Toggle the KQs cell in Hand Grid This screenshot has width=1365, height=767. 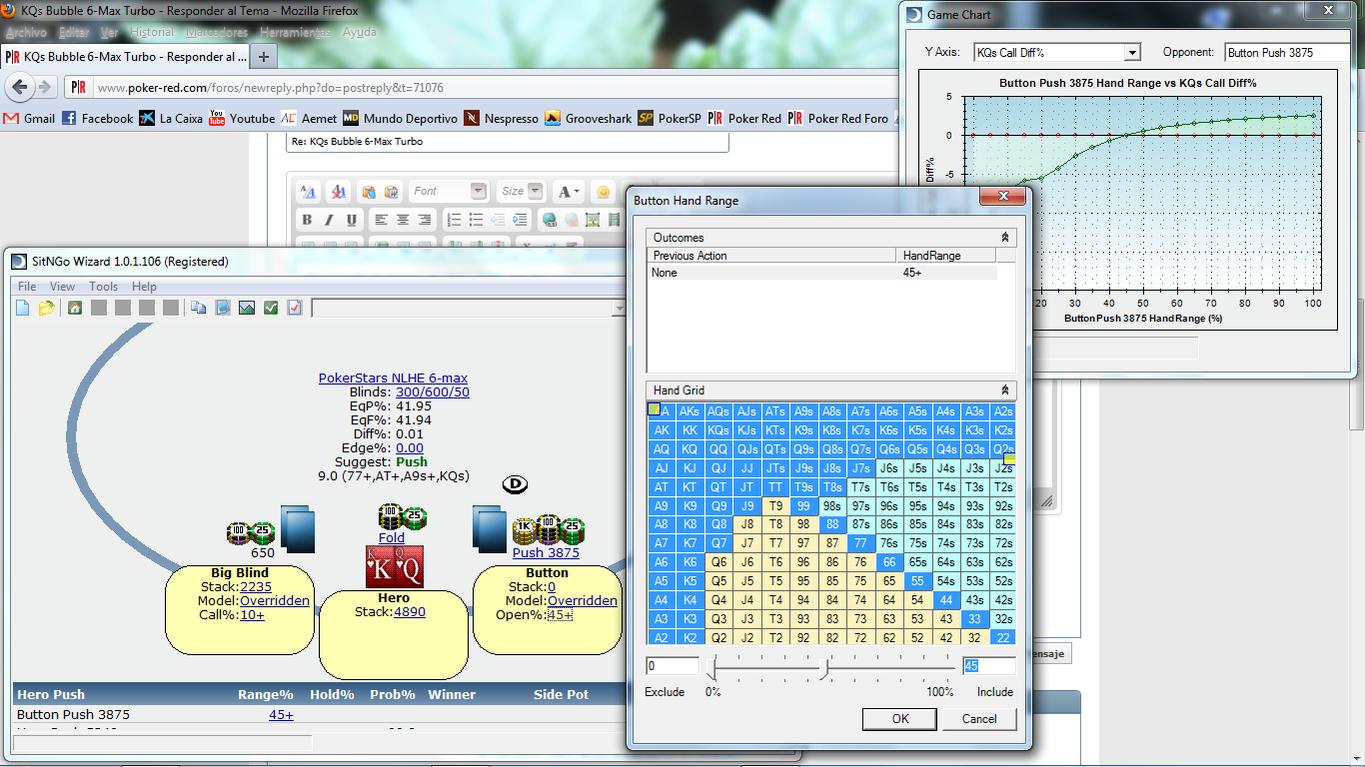pyautogui.click(x=718, y=430)
